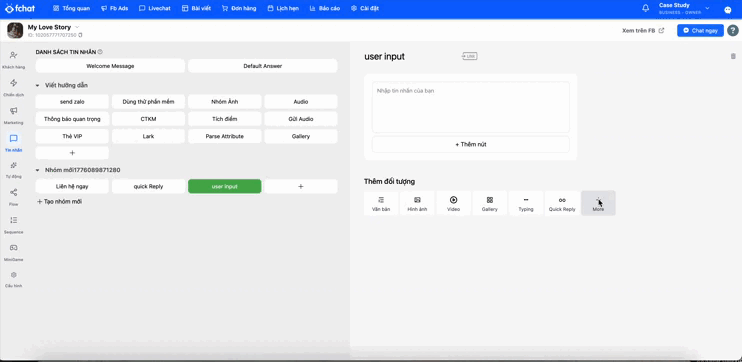This screenshot has width=742, height=362.
Task: Click the fchat logo
Action: click(20, 8)
